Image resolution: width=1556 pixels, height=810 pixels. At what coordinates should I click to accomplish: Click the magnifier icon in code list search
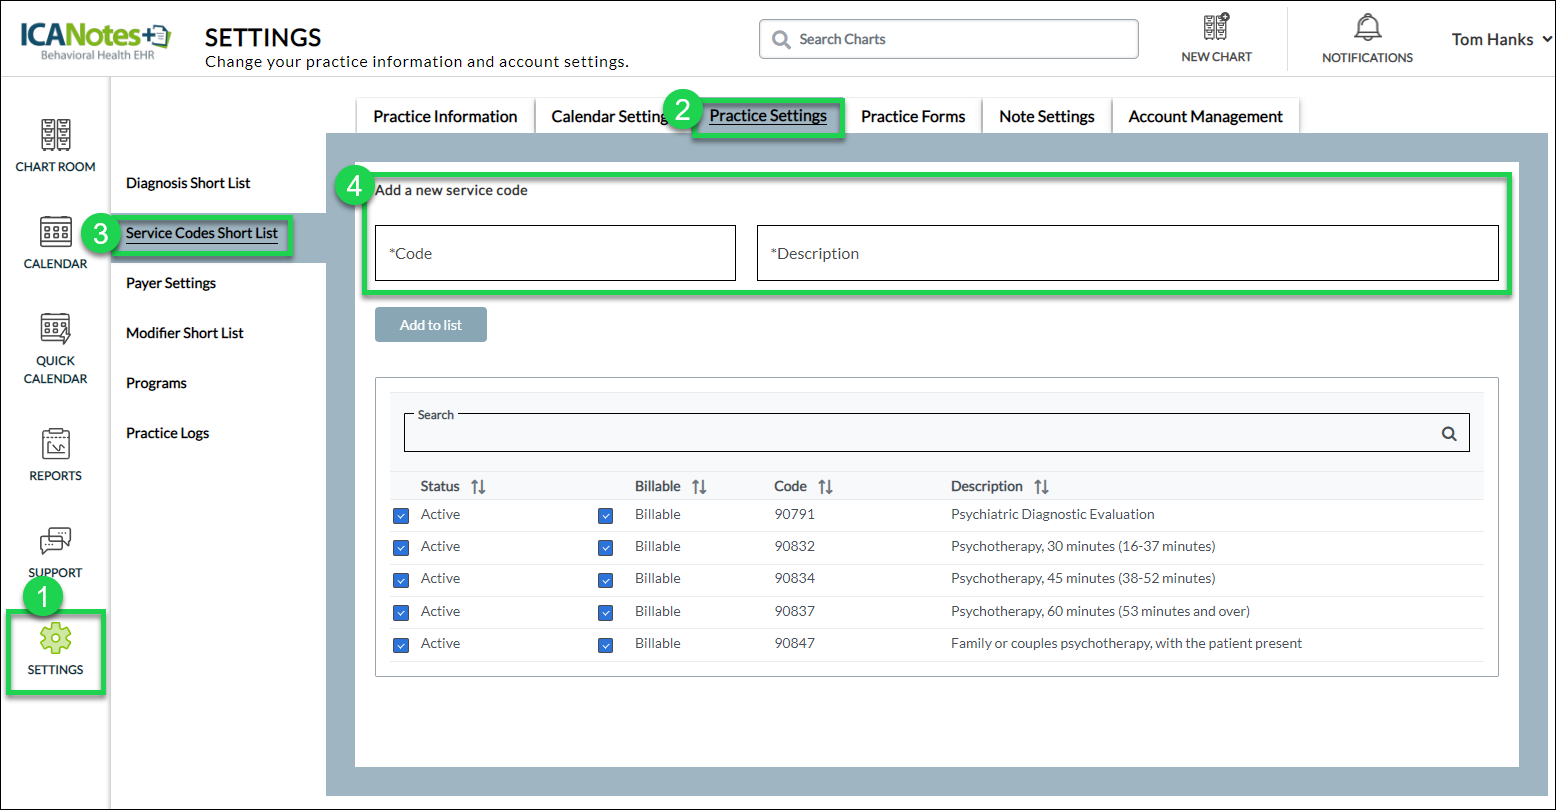click(x=1449, y=434)
